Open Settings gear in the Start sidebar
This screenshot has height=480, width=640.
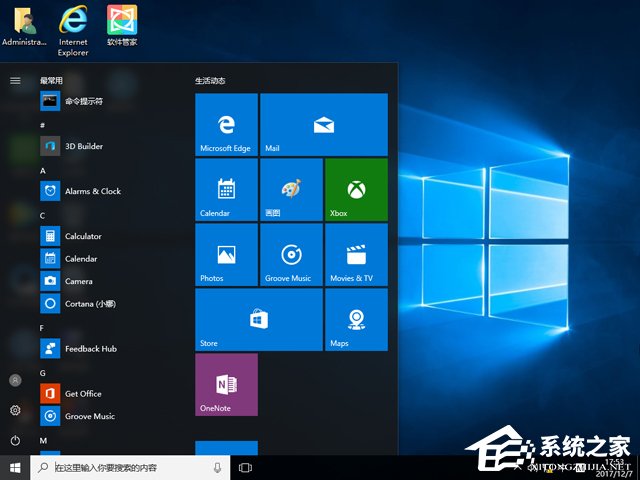click(15, 410)
